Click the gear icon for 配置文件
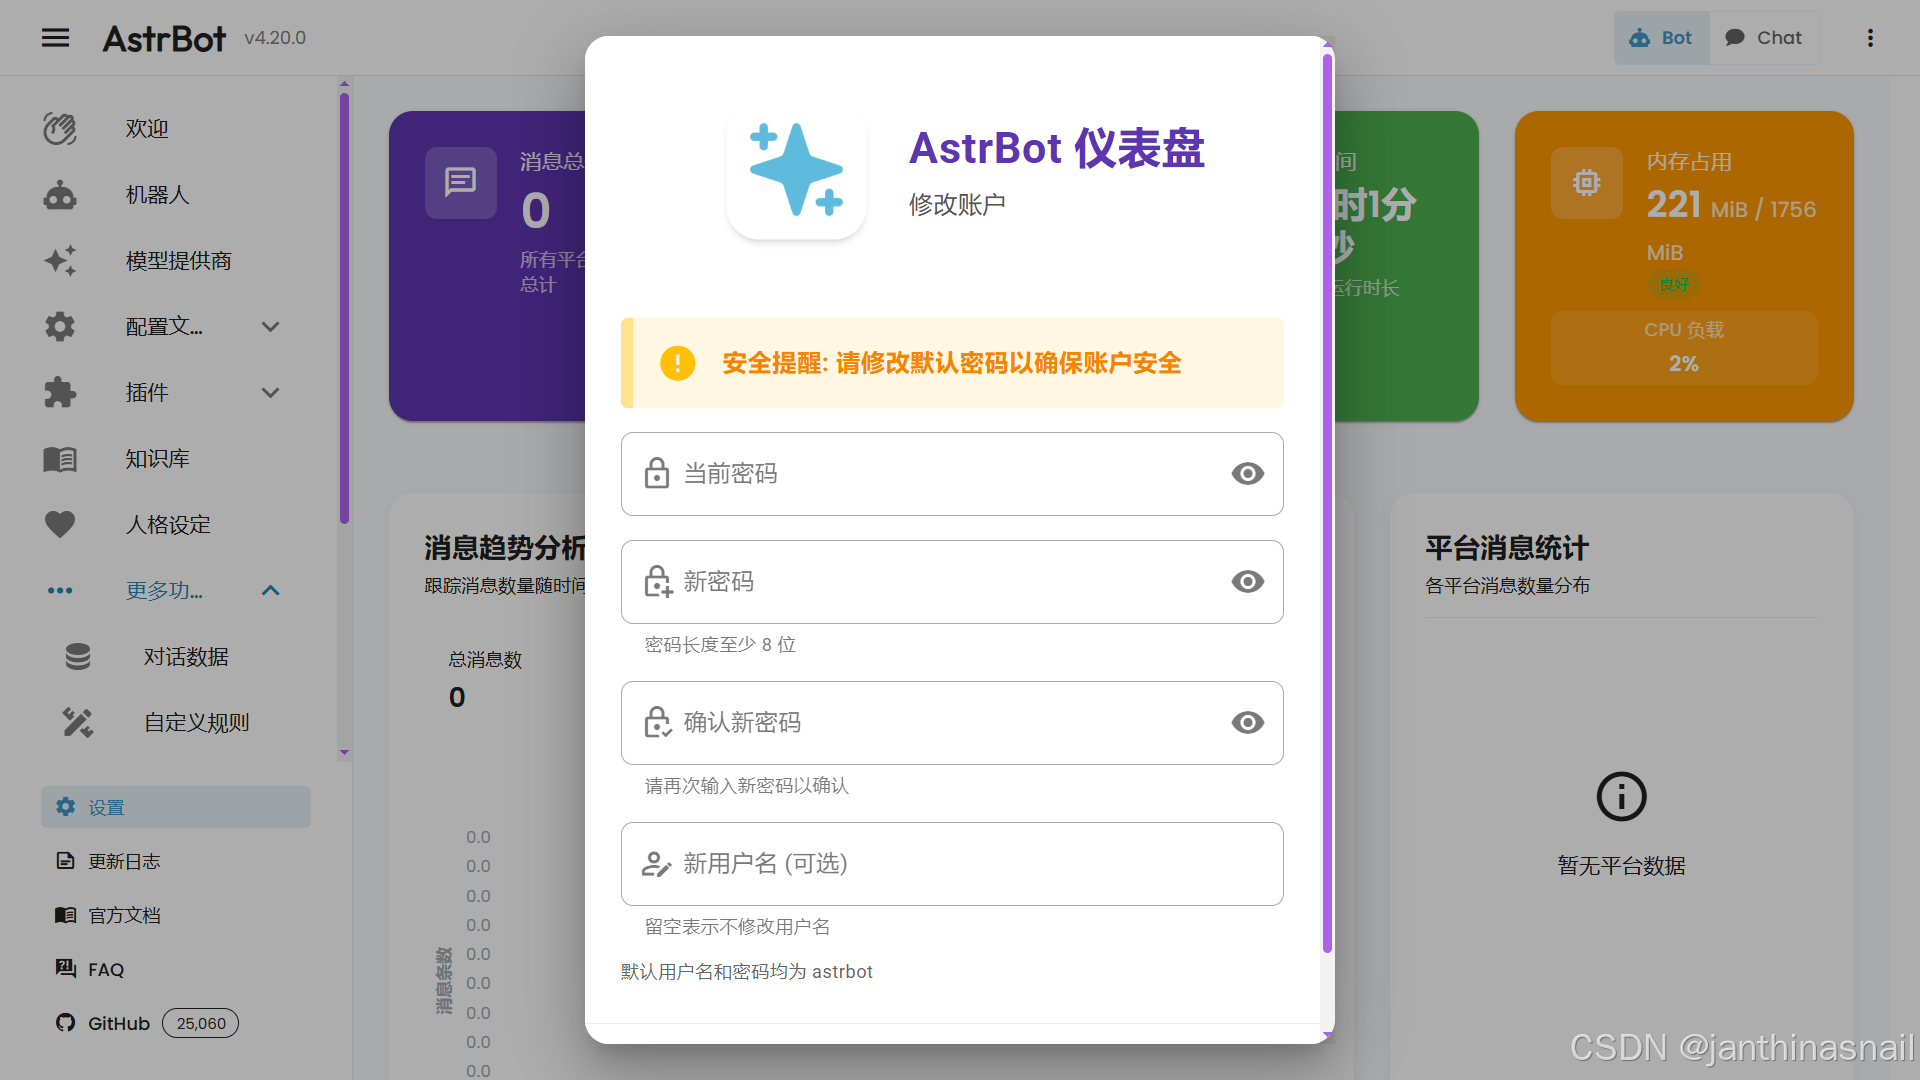The image size is (1920, 1080). coord(60,327)
